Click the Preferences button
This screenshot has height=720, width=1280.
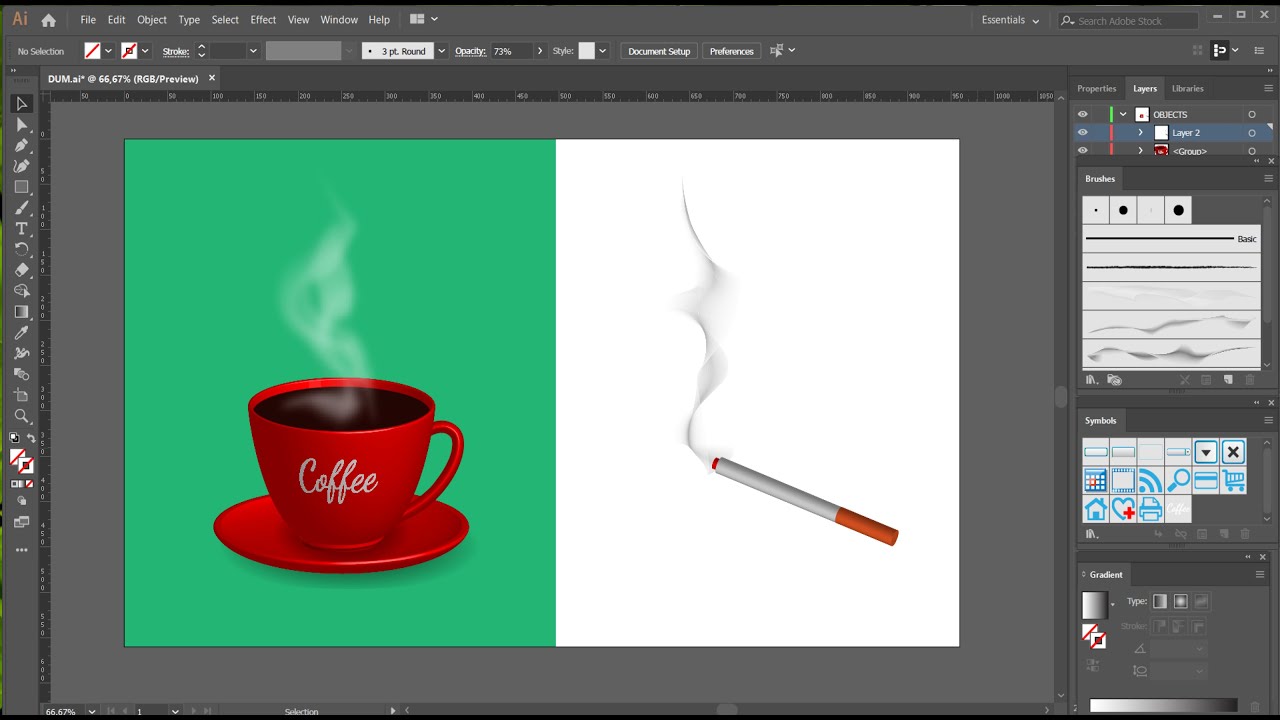point(732,51)
